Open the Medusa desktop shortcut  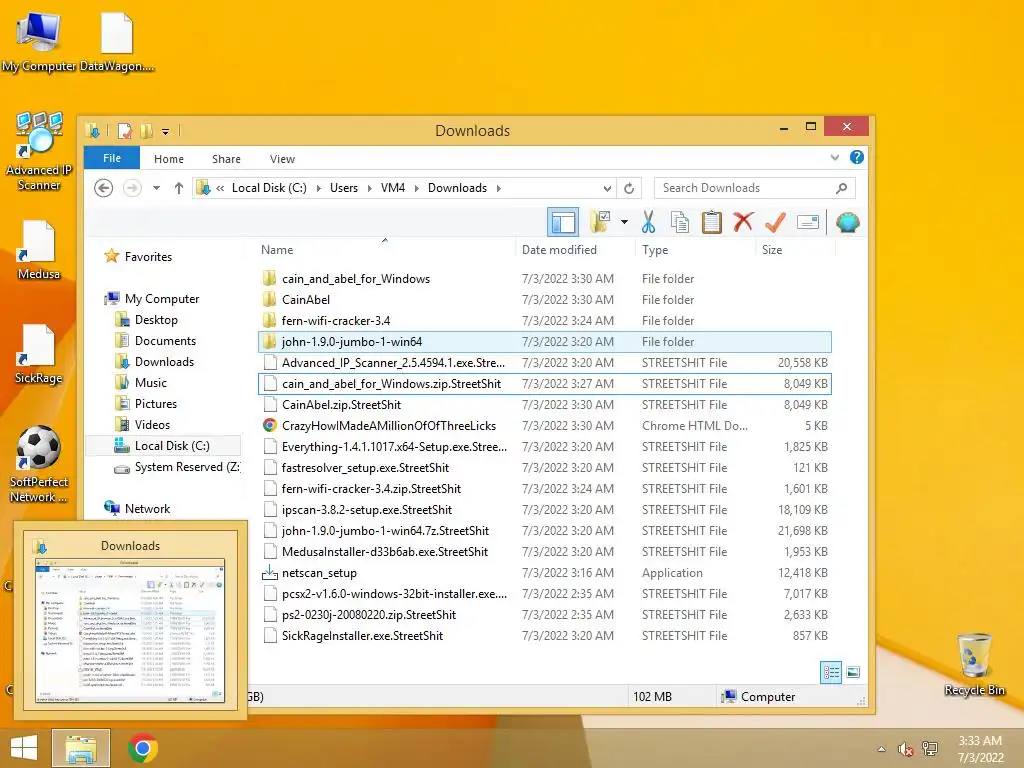[x=39, y=250]
